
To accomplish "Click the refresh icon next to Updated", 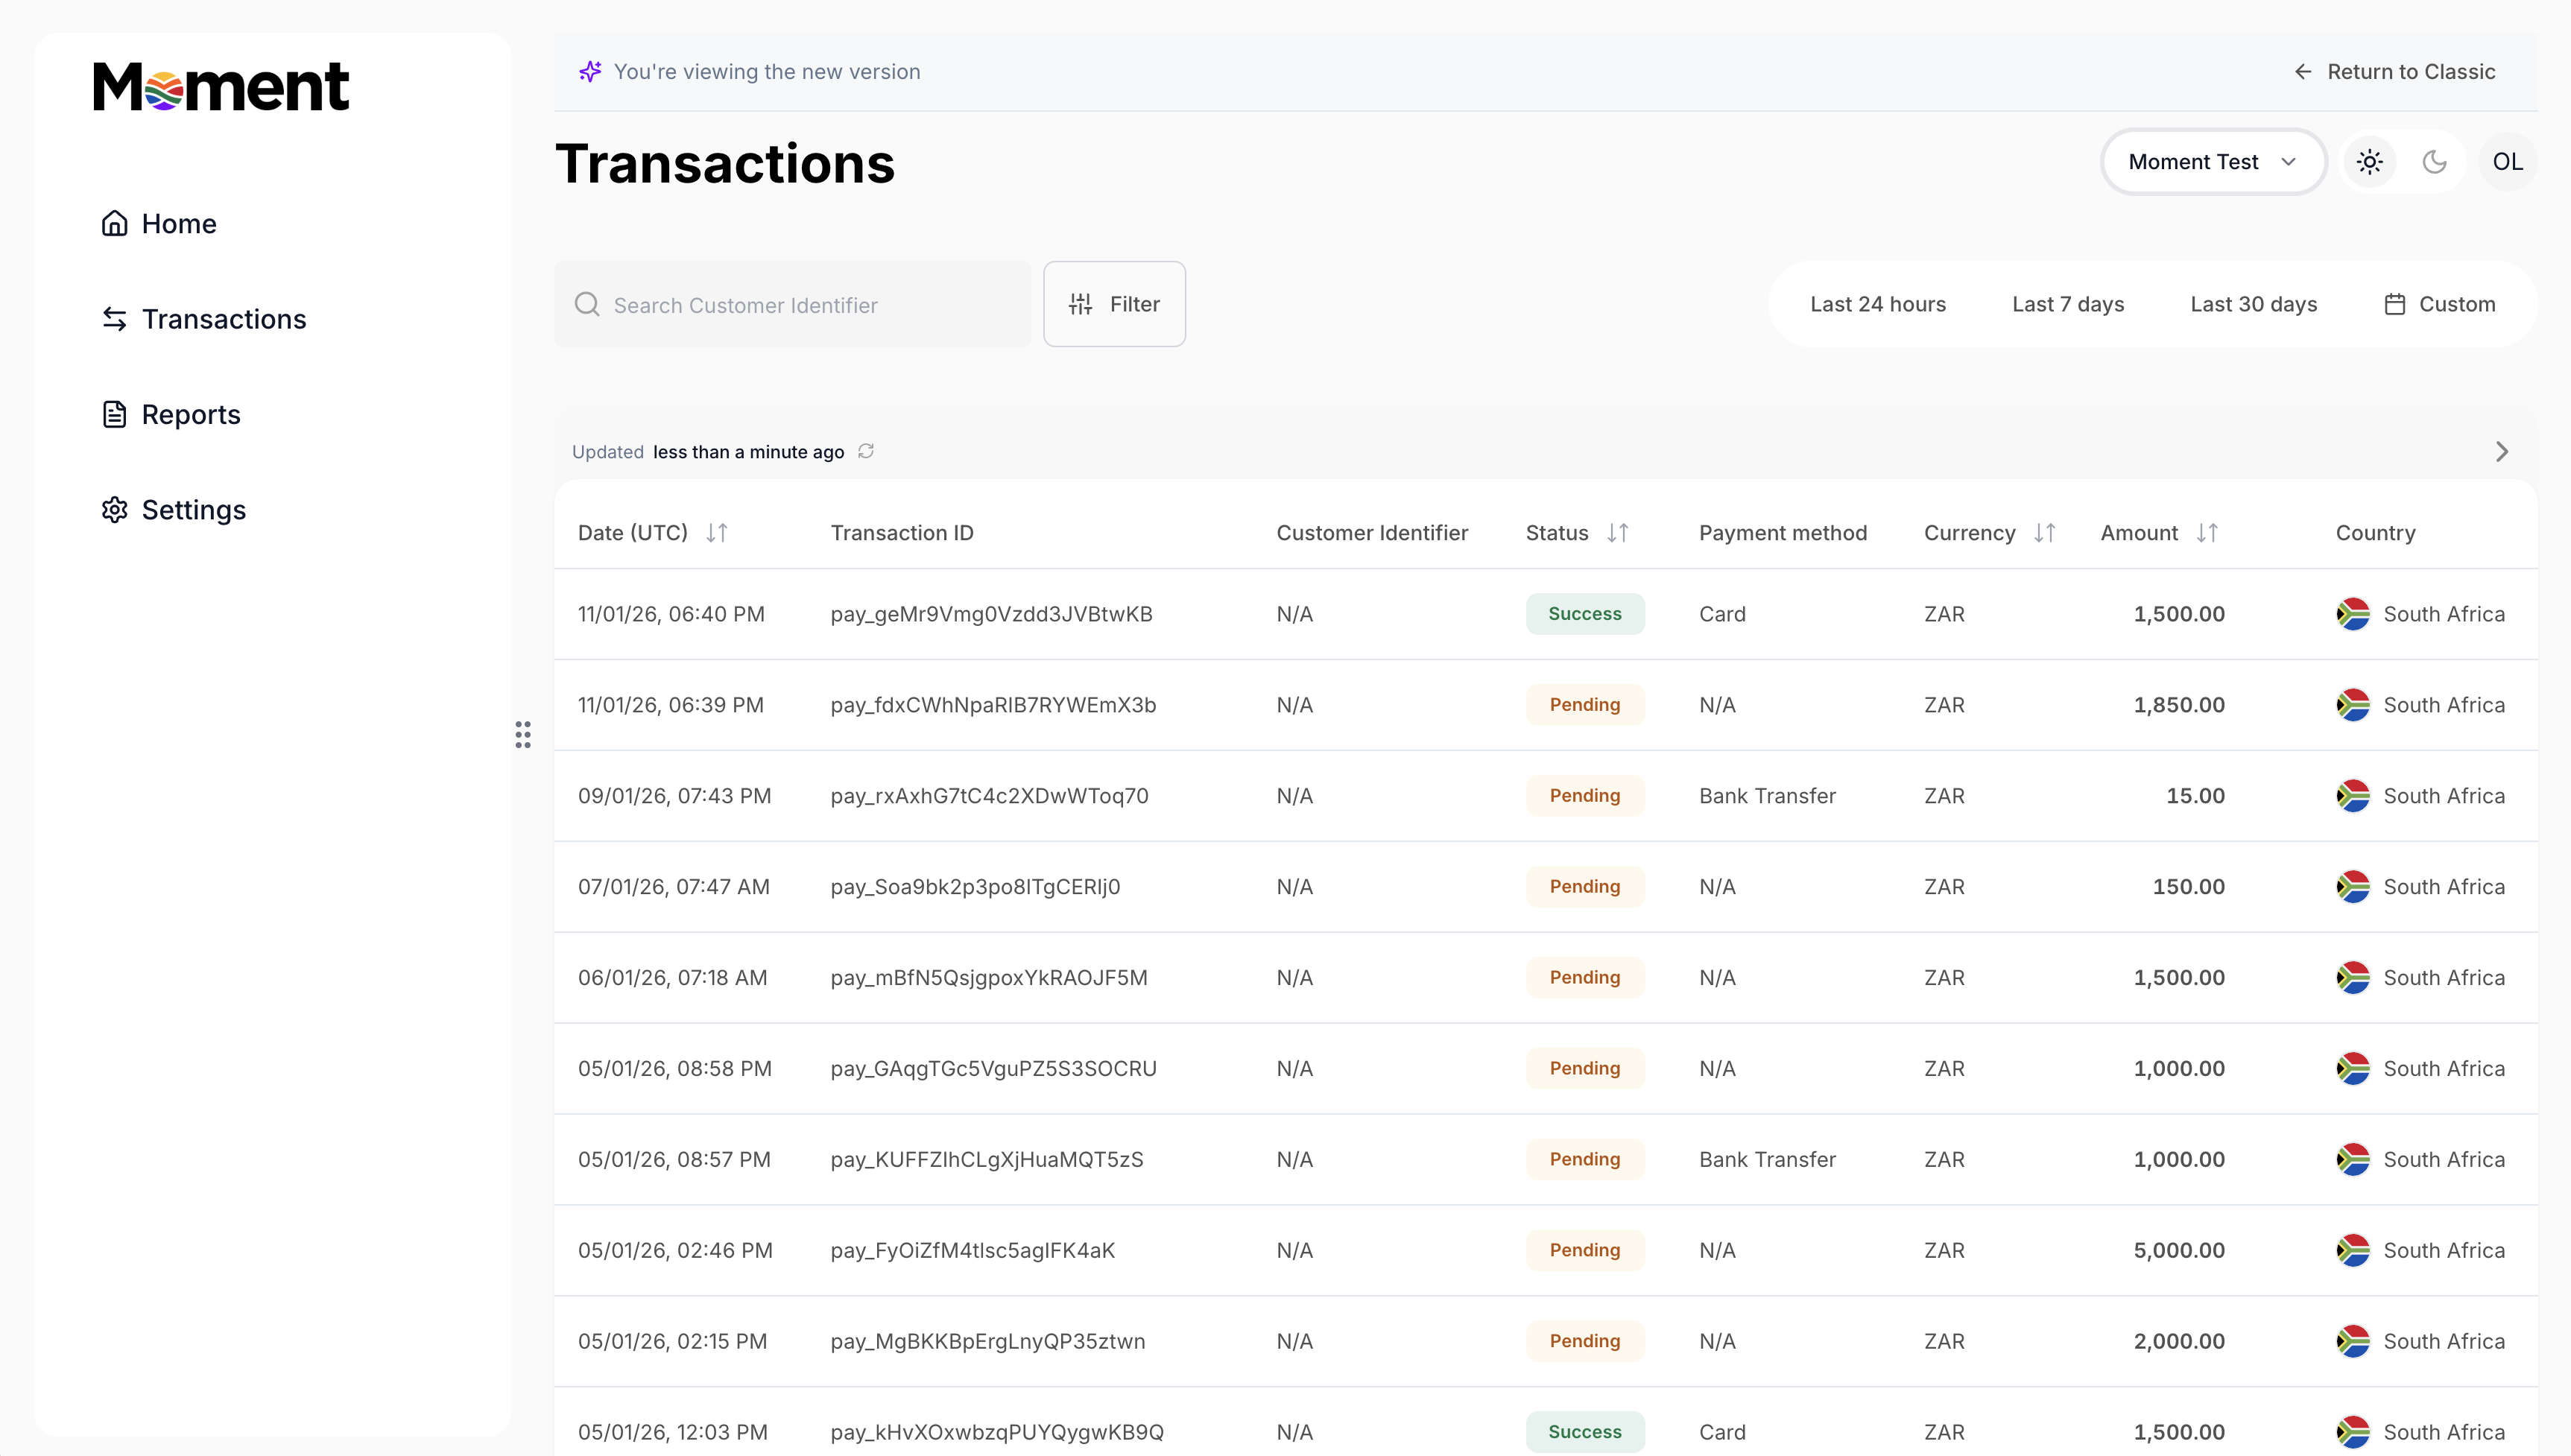I will point(866,451).
